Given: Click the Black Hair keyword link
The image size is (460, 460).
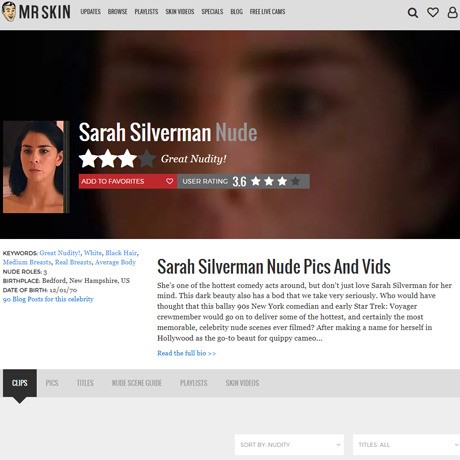Looking at the screenshot, I should [121, 253].
